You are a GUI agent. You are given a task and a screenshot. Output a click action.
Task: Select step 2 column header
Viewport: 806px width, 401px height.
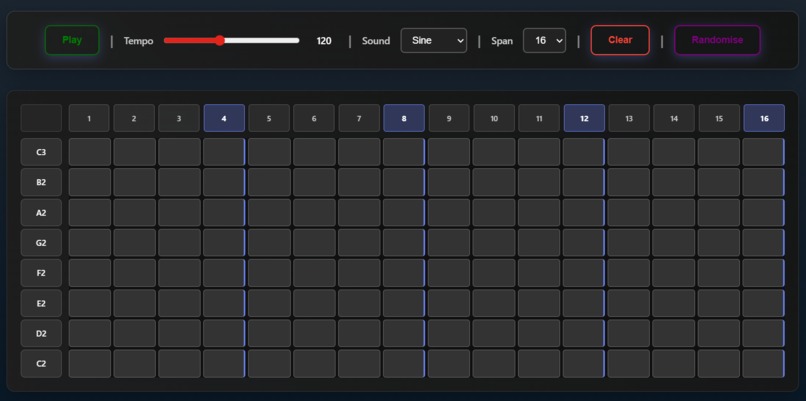tap(134, 118)
